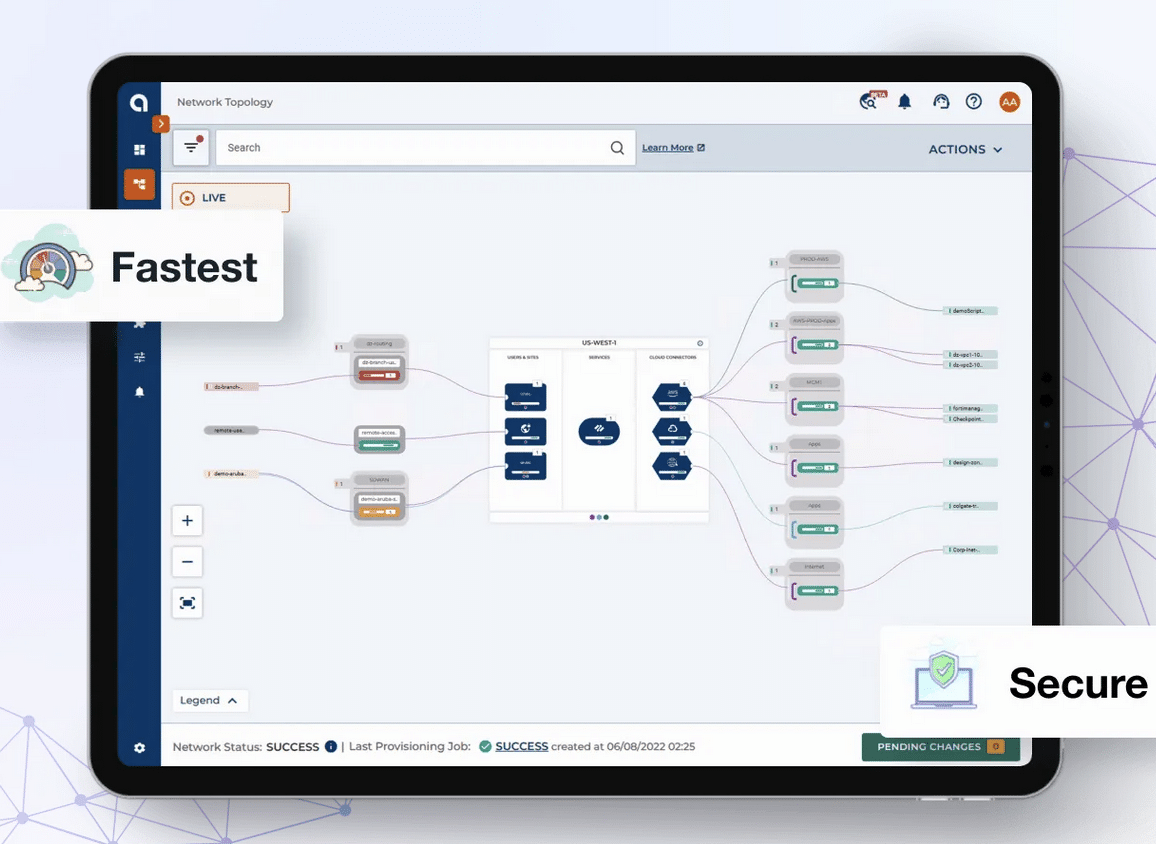Screen dimensions: 1156x844
Task: Open the global search BETA icon
Action: (868, 101)
